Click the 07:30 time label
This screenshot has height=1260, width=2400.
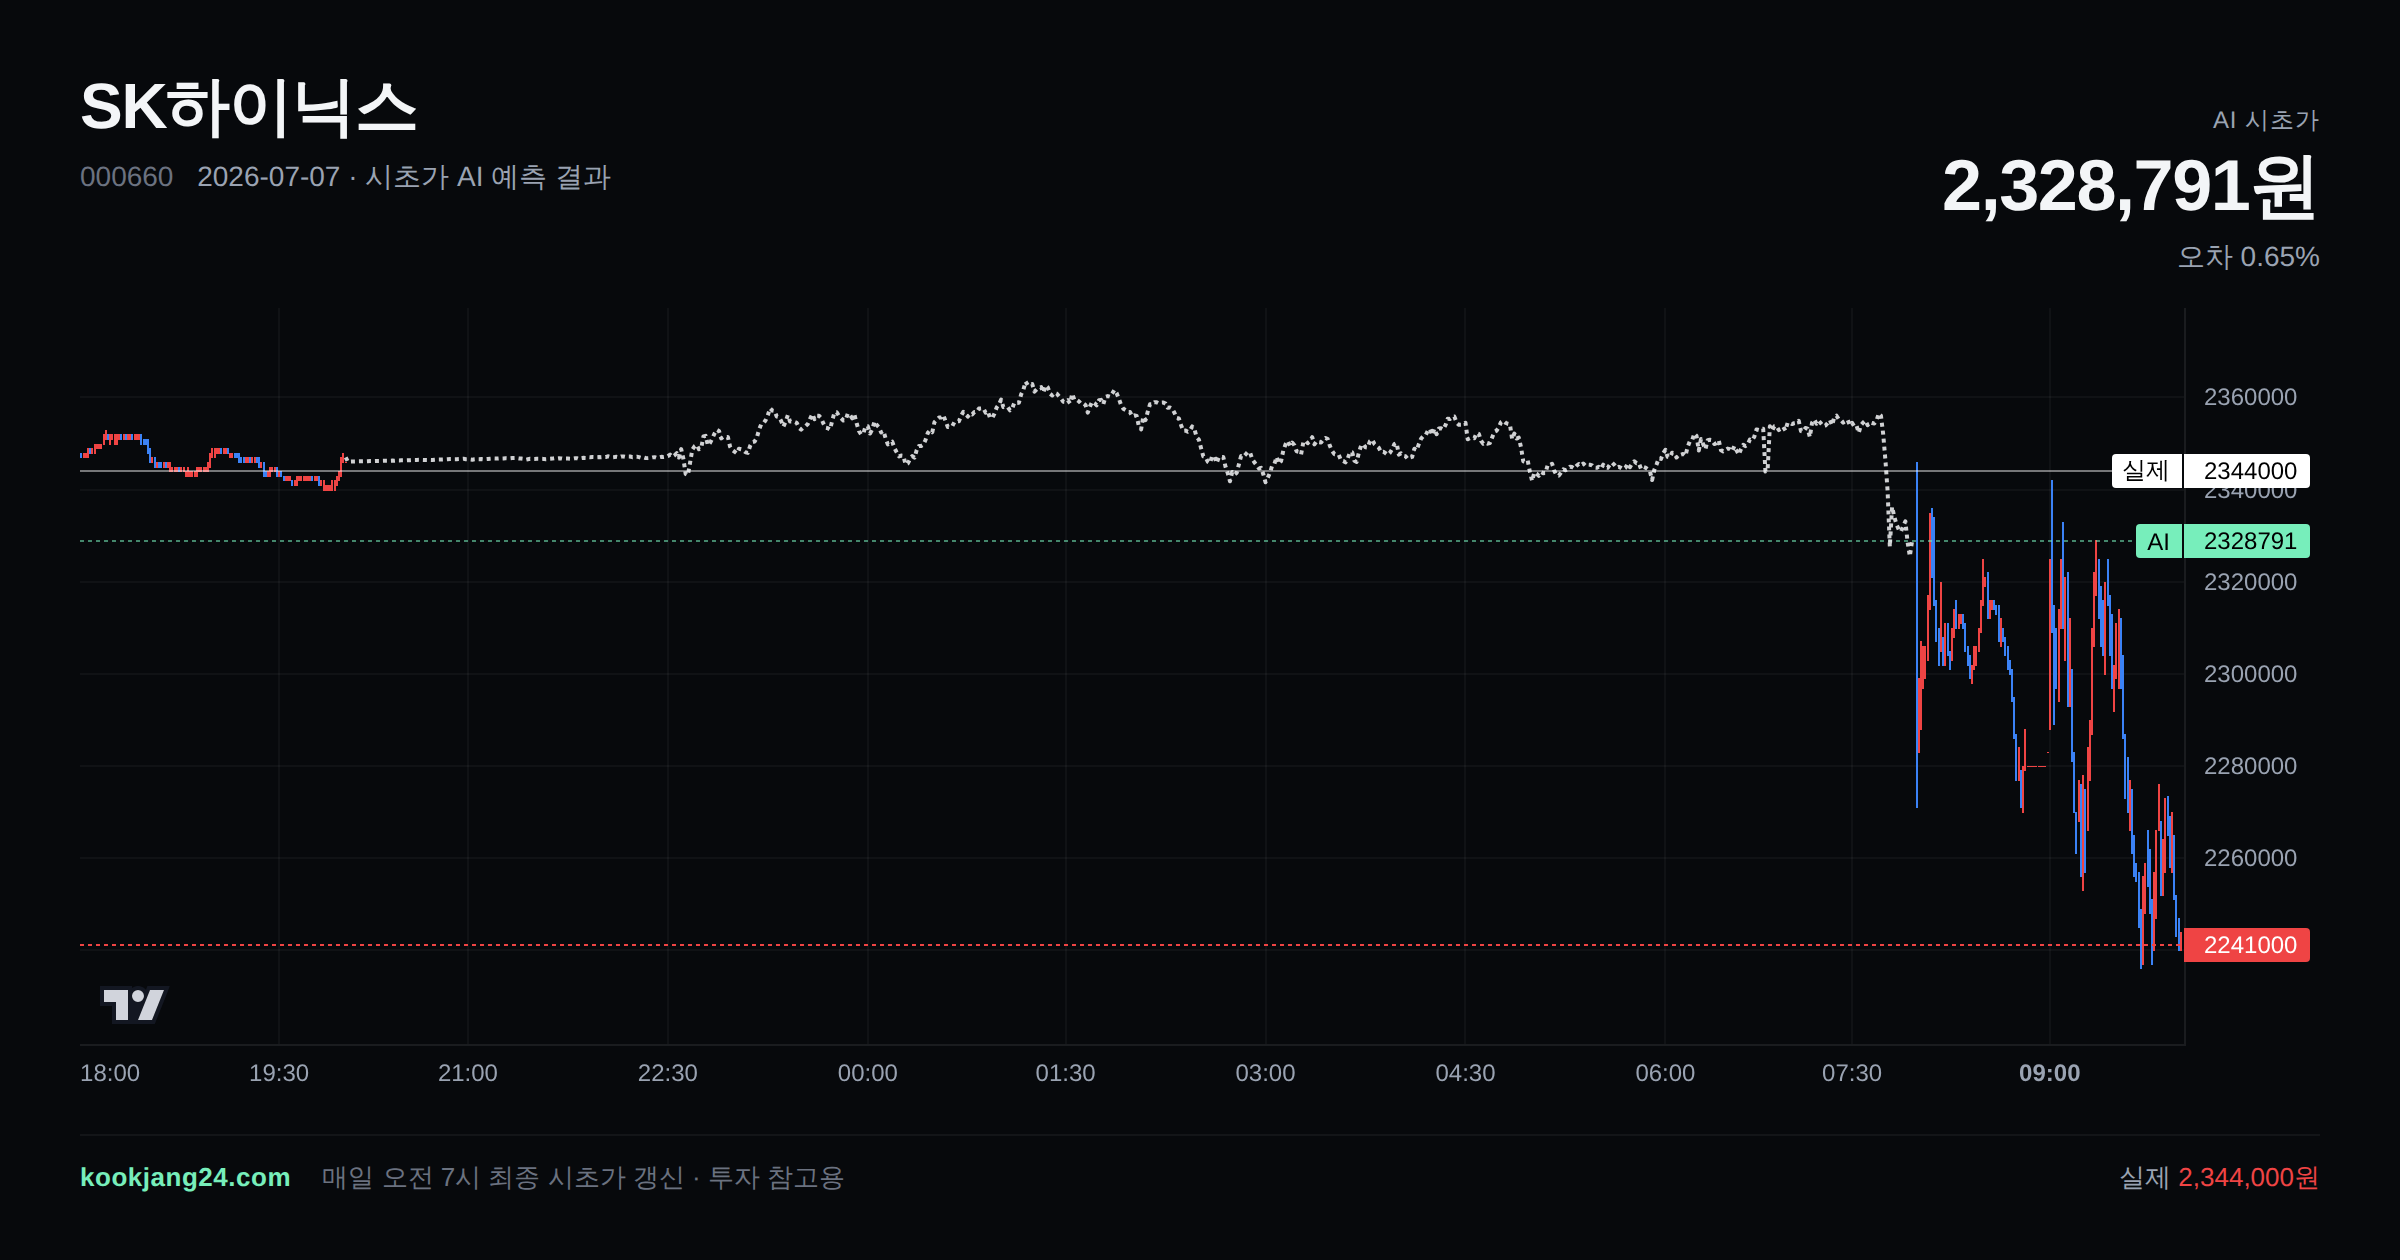tap(1852, 1073)
